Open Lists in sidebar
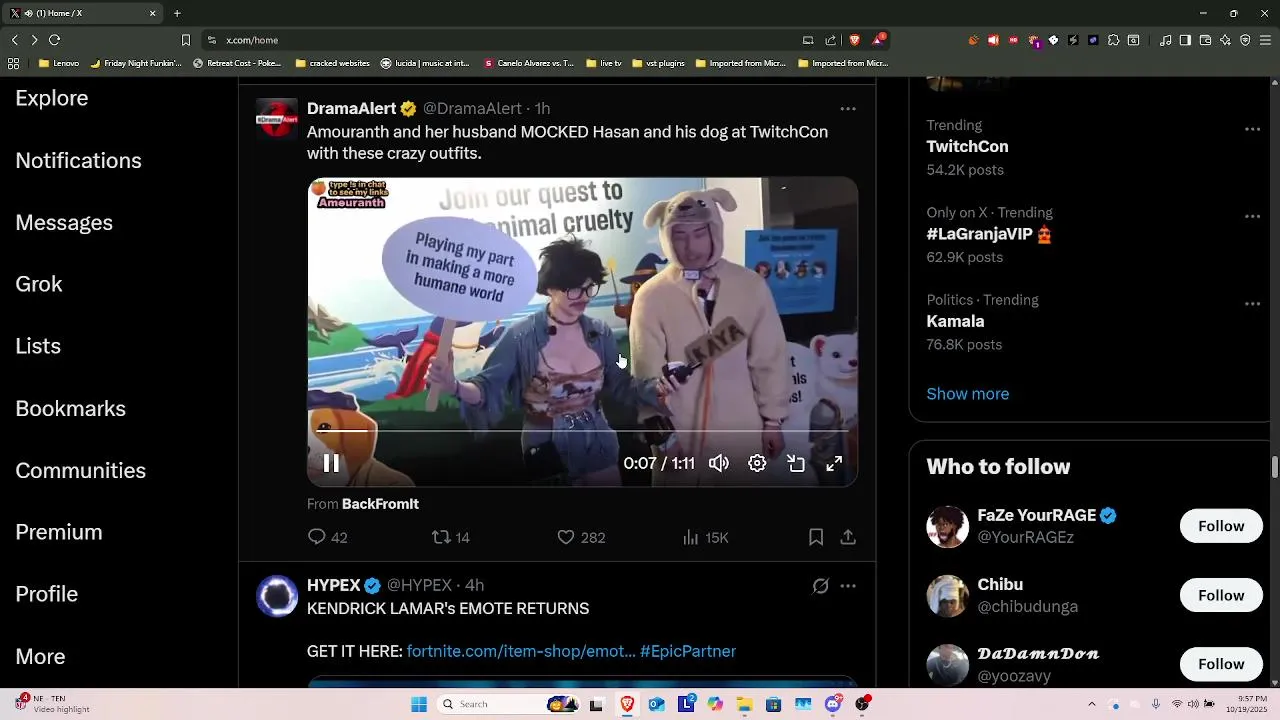 coord(38,346)
